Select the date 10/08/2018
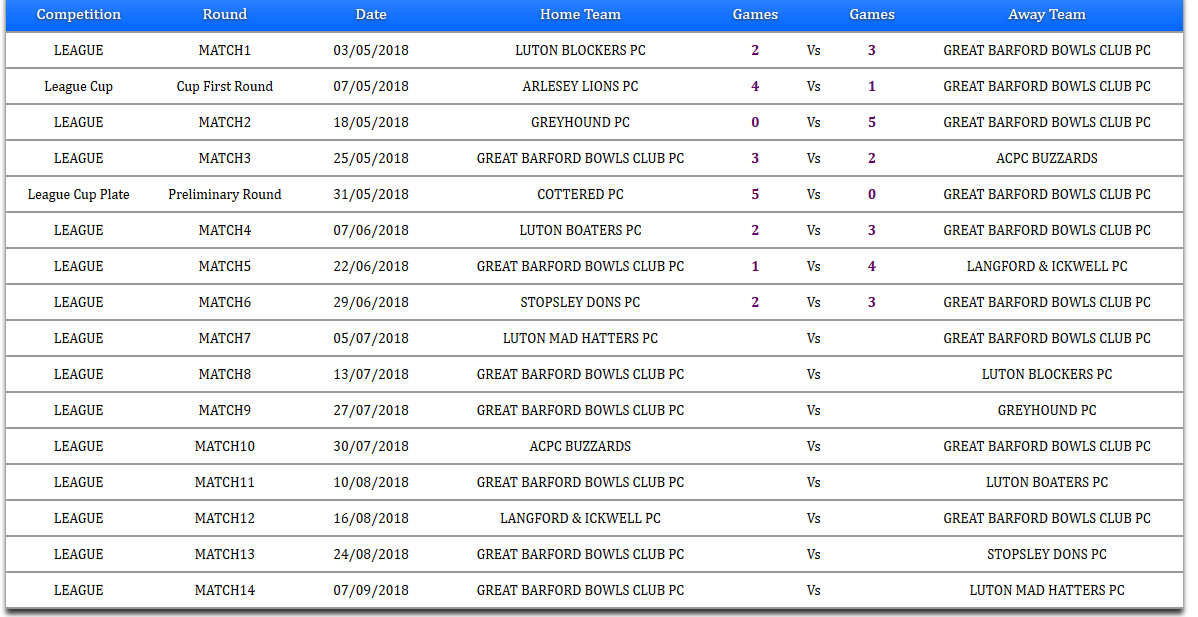The width and height of the screenshot is (1198, 617). coord(371,482)
